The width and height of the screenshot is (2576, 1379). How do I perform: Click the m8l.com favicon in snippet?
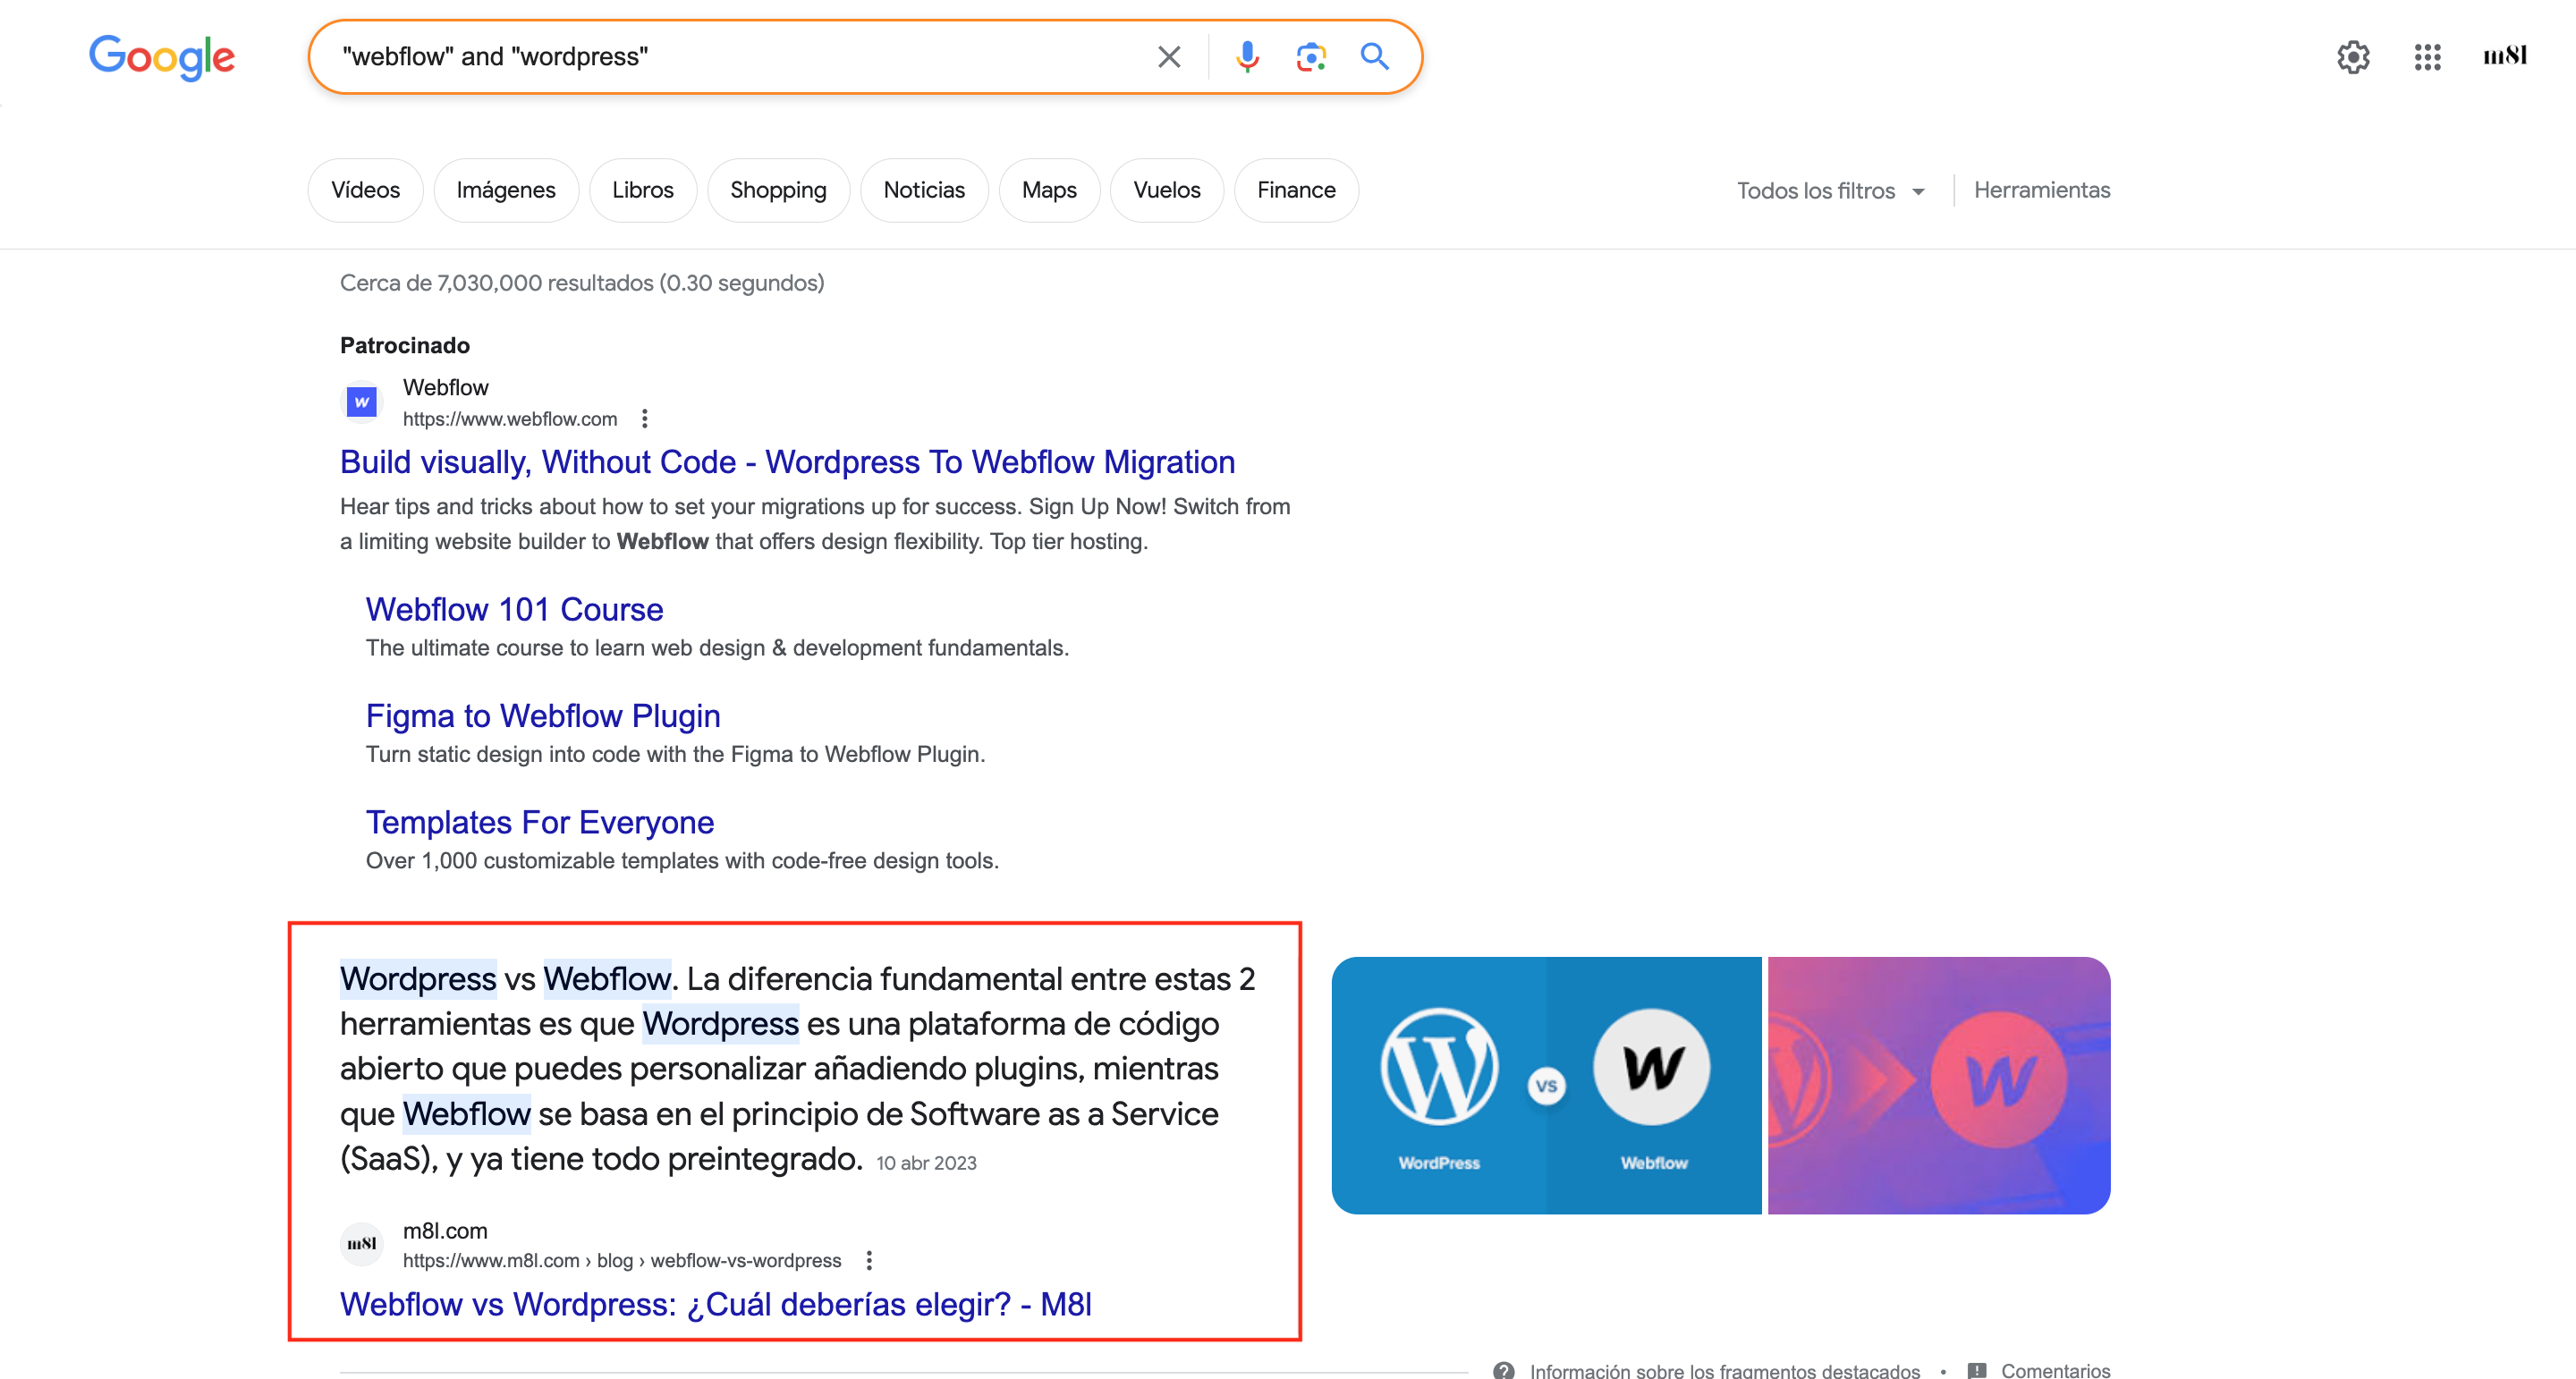[x=361, y=1244]
